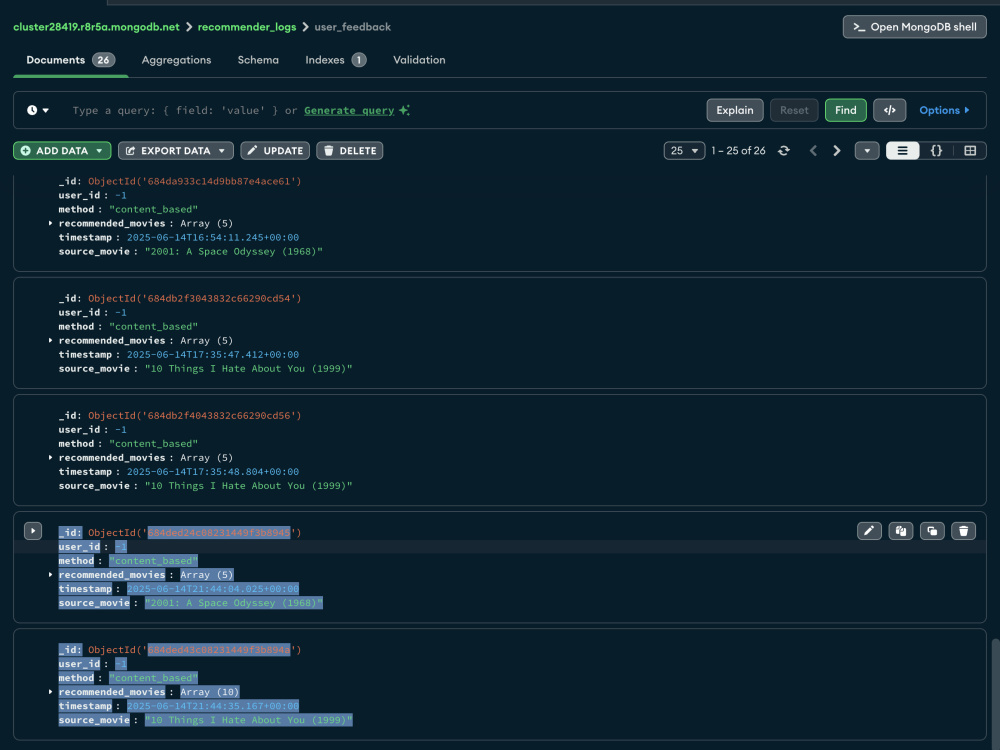The width and height of the screenshot is (1000, 750).
Task: Expand recommended_movies in the 16:54:11 document
Action: [x=50, y=223]
